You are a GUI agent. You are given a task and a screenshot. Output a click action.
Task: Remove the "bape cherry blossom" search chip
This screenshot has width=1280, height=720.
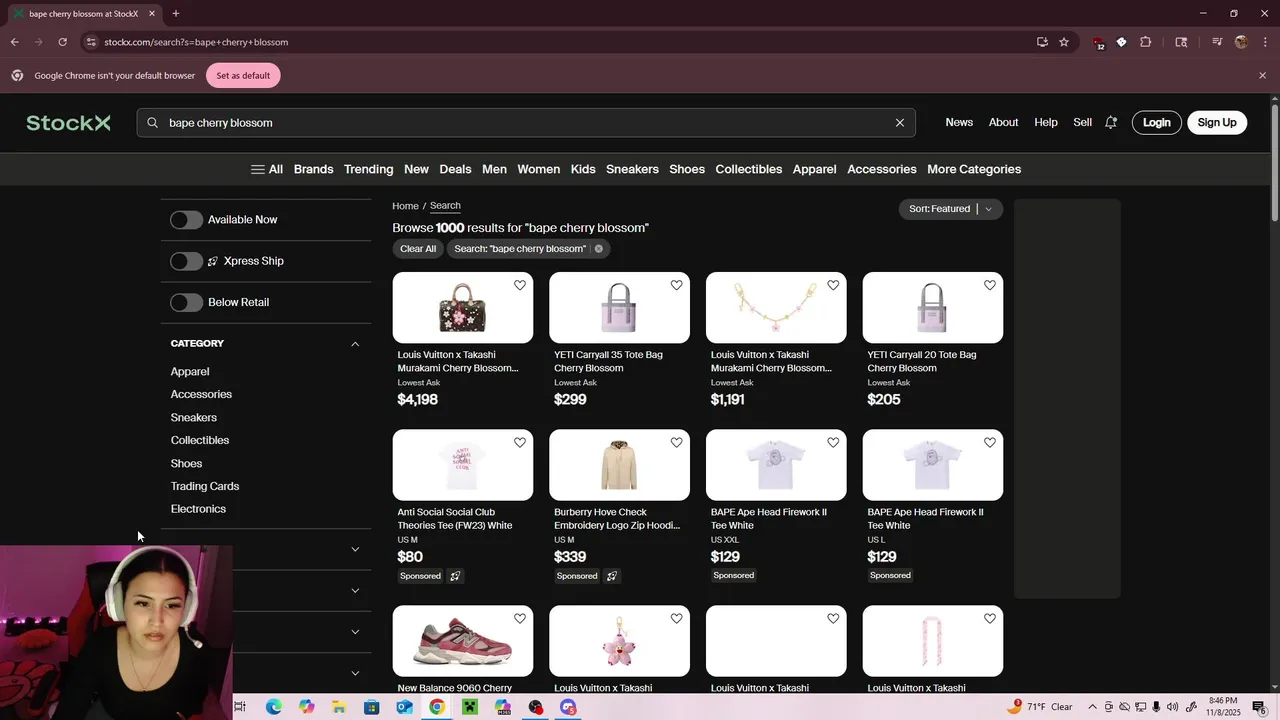pos(599,249)
